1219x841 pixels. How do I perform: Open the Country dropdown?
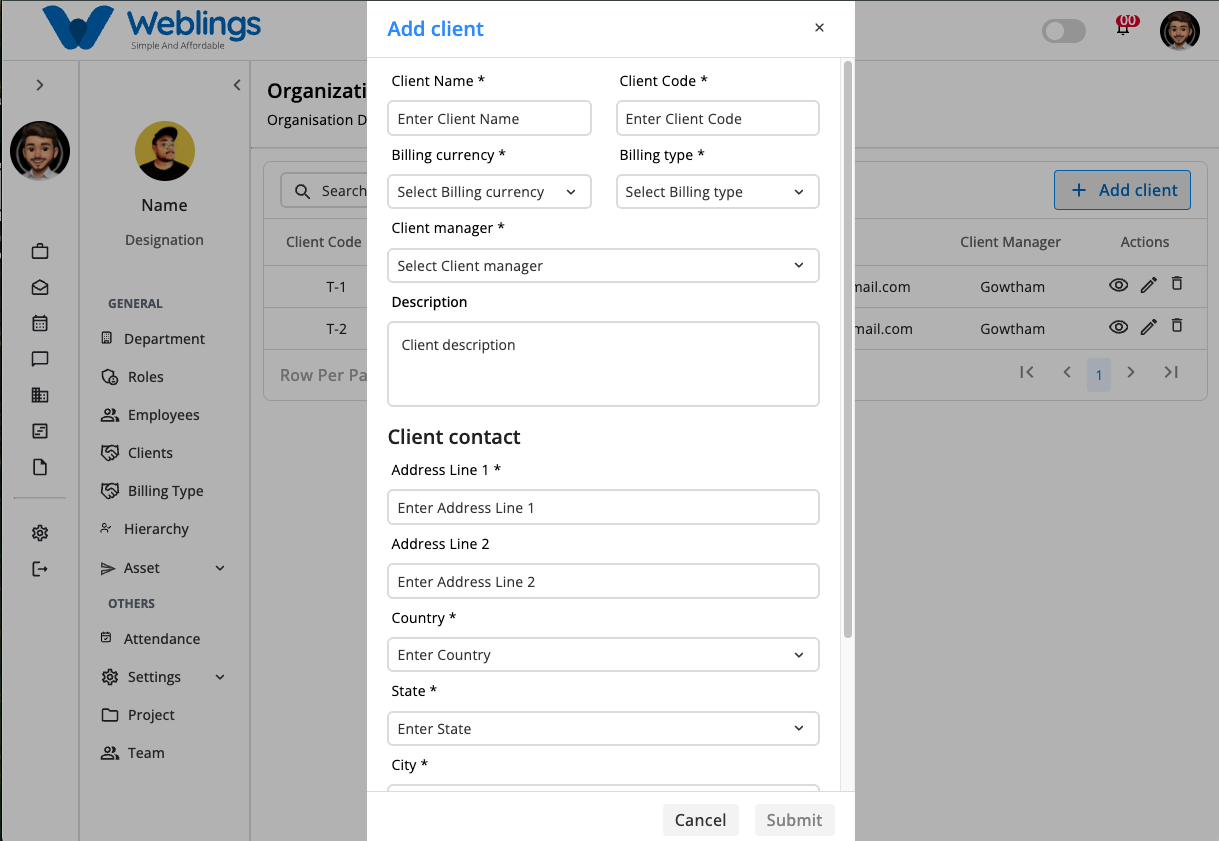tap(603, 655)
